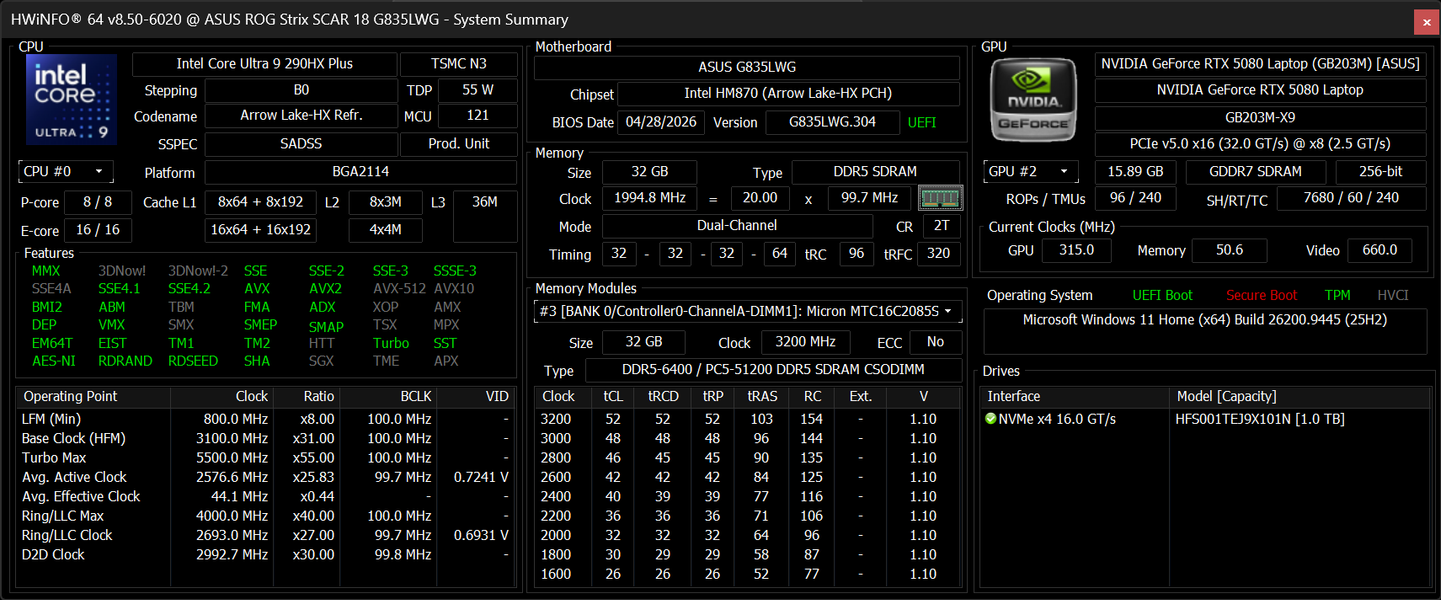Click the HVCI status label

click(x=1393, y=295)
